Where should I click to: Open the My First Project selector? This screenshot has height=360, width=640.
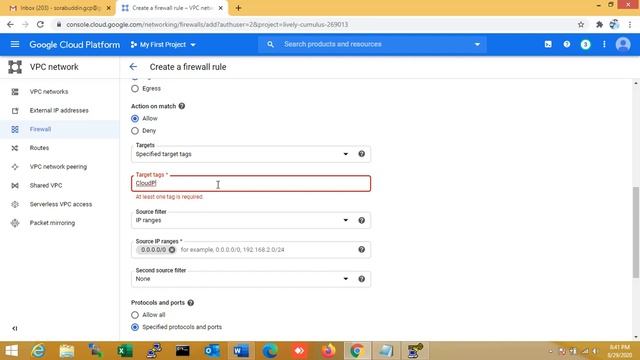[163, 44]
